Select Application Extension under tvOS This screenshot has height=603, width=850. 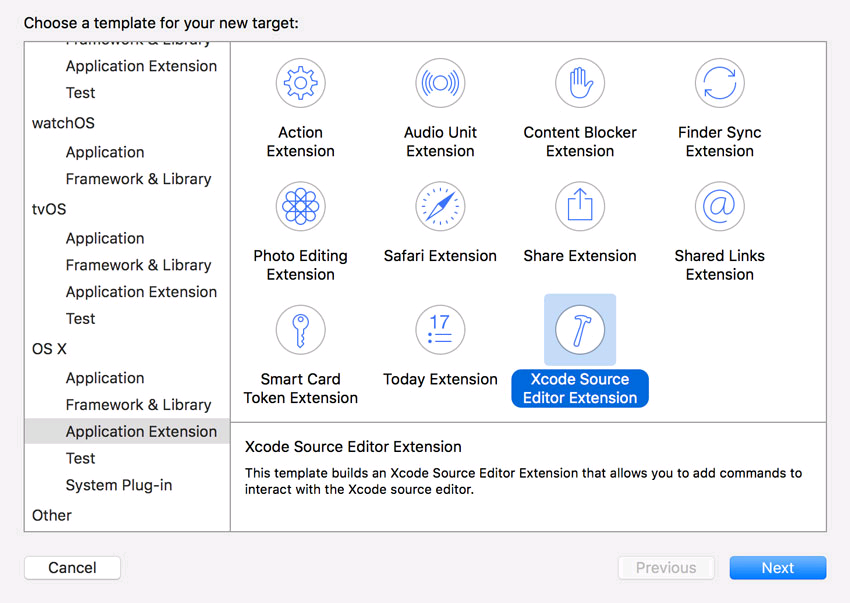pos(141,291)
